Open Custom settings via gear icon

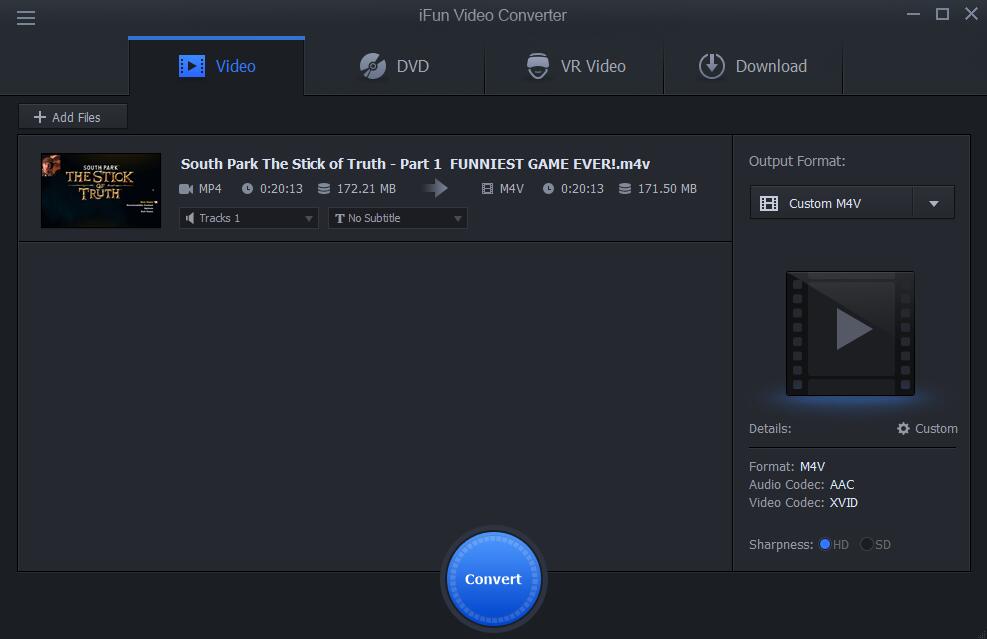(x=927, y=429)
